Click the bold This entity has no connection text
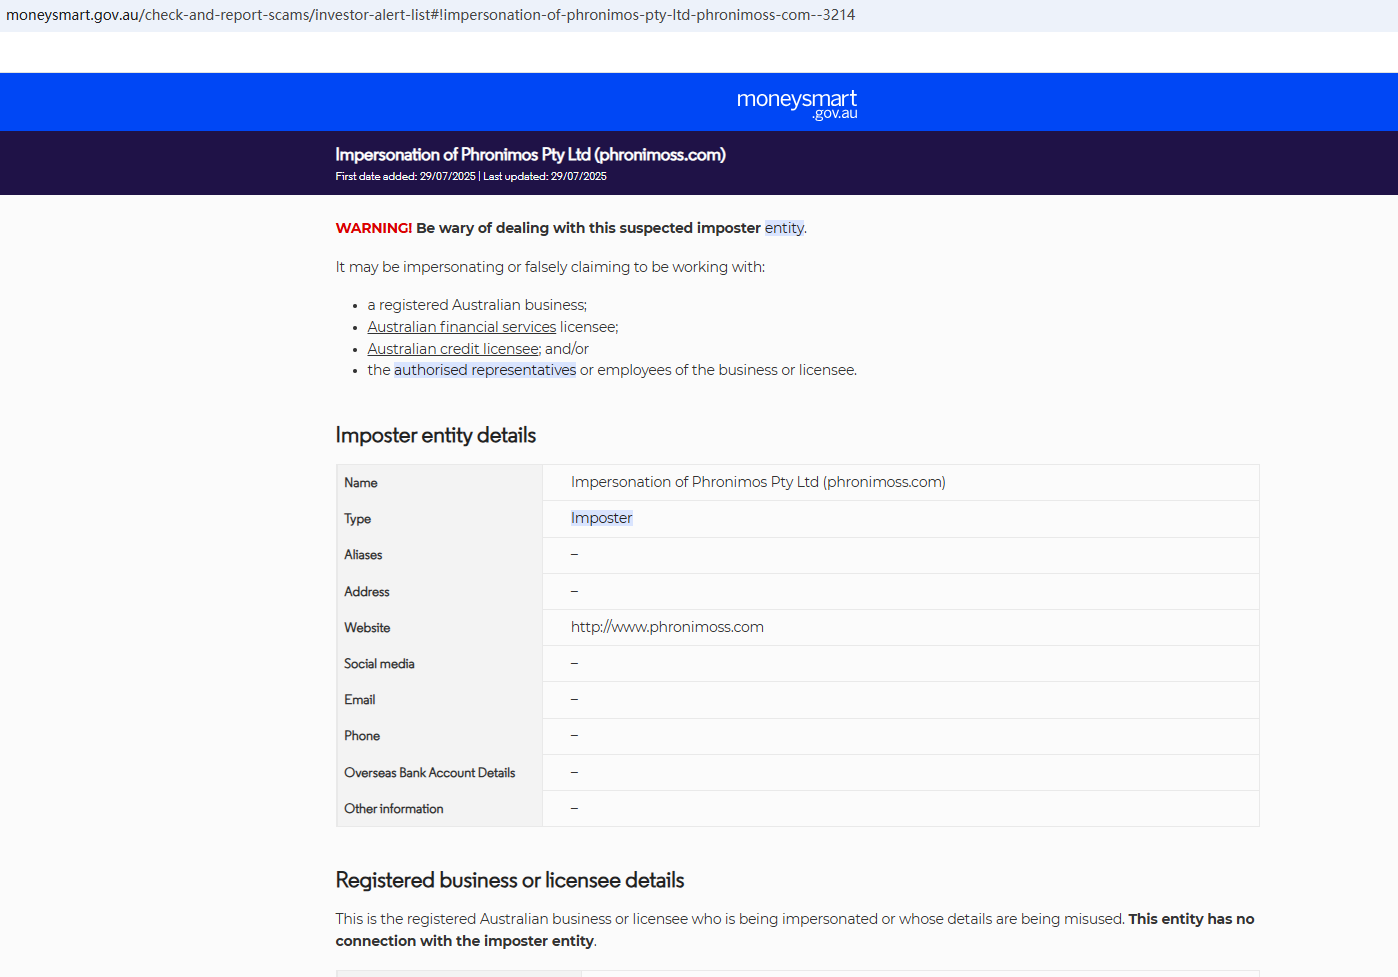The width and height of the screenshot is (1398, 977). (x=795, y=930)
